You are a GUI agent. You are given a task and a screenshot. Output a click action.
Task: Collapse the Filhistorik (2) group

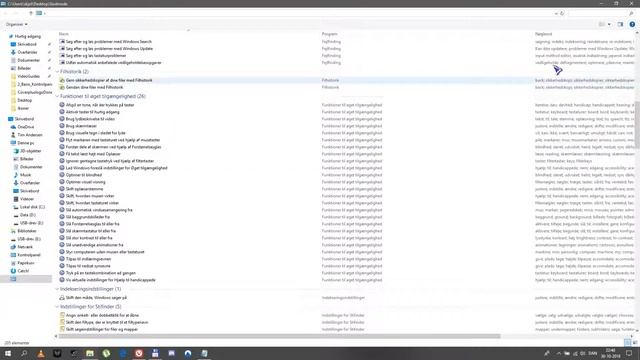click(57, 72)
